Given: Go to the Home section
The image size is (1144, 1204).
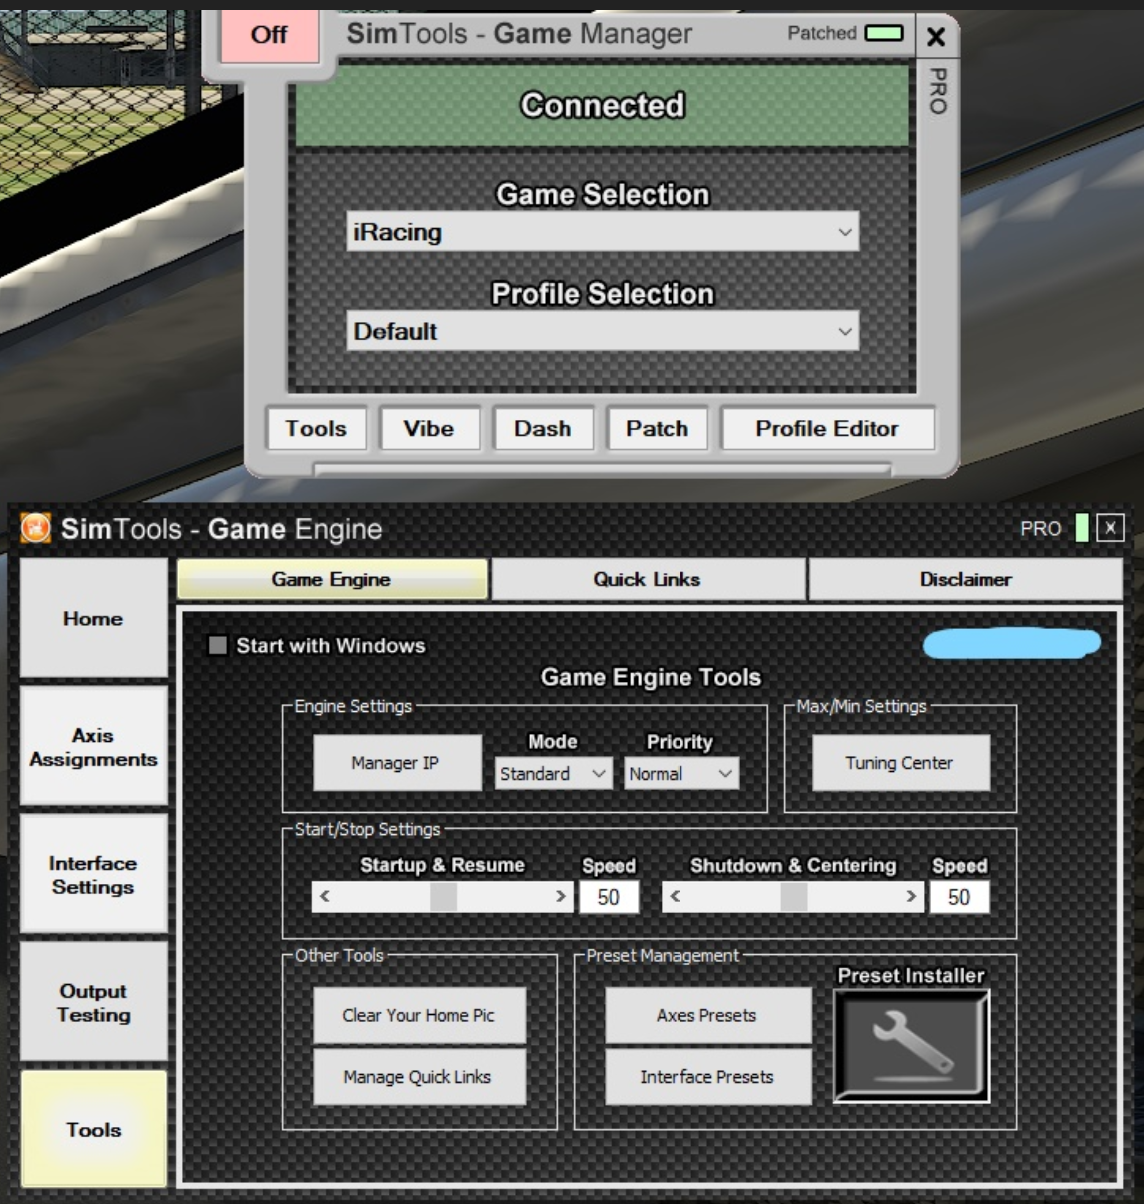Looking at the screenshot, I should tap(93, 618).
